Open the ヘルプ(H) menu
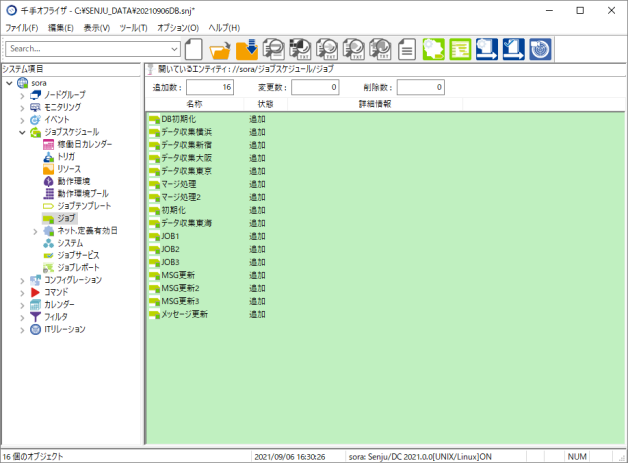 pyautogui.click(x=224, y=28)
